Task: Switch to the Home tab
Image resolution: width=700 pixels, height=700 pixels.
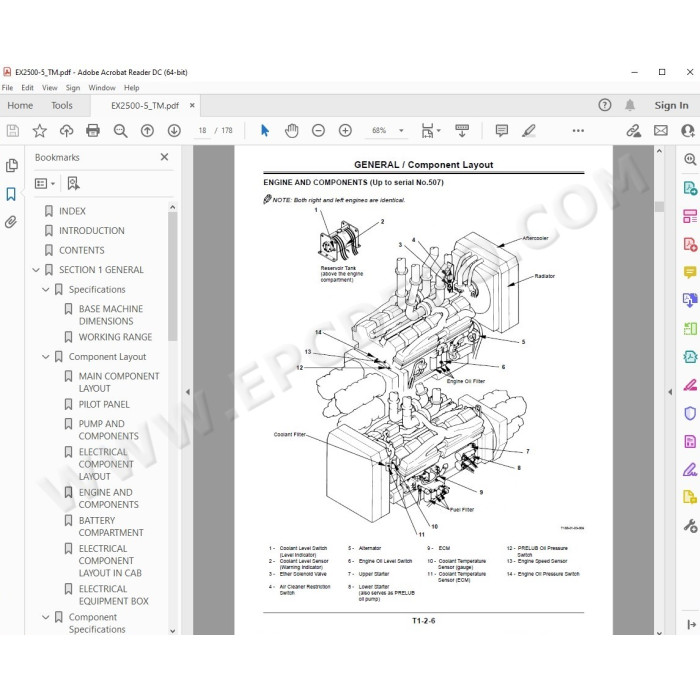Action: (x=20, y=106)
